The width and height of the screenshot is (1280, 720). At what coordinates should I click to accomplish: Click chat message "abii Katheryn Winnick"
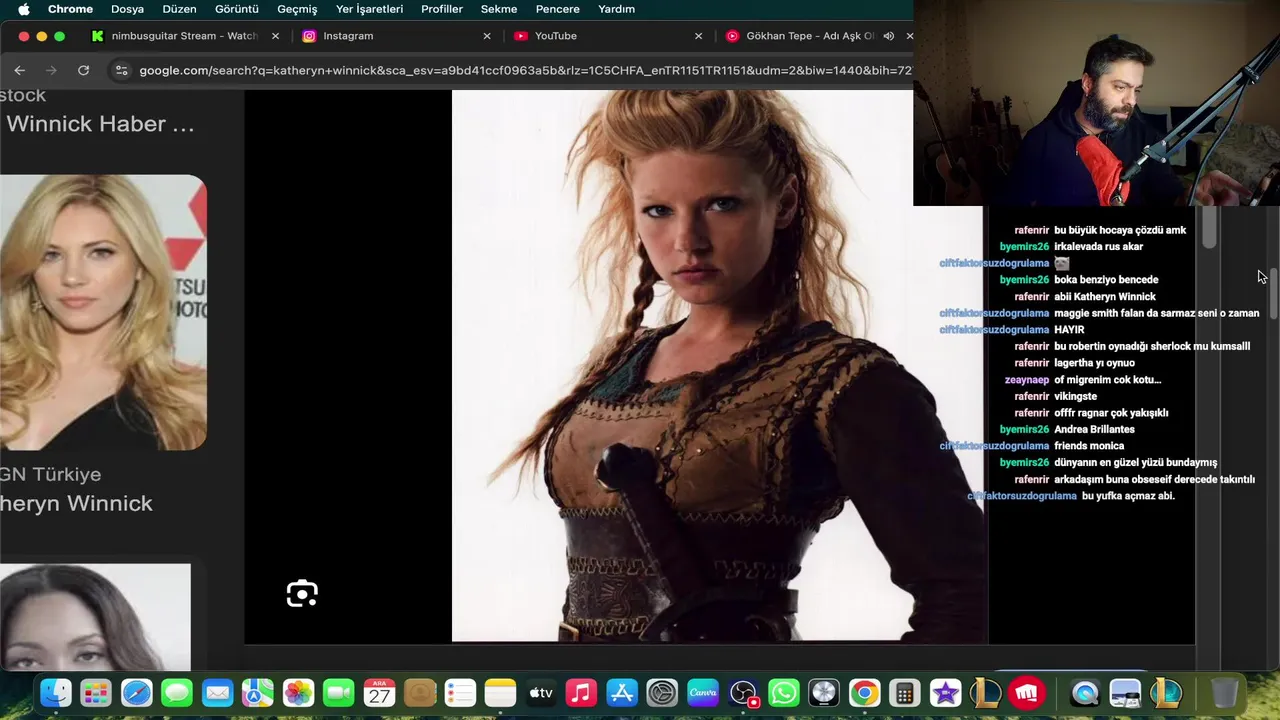coord(1104,297)
